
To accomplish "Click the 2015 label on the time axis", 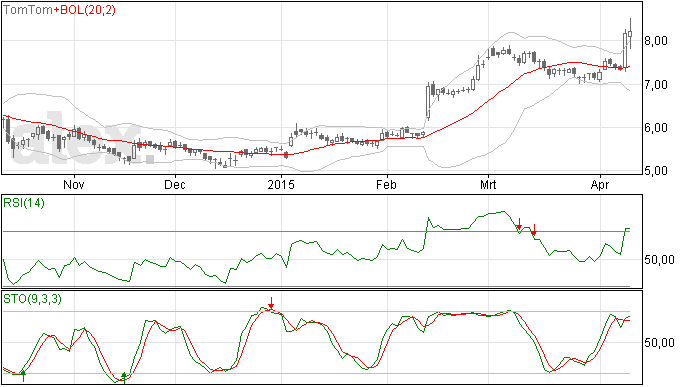I will click(281, 184).
